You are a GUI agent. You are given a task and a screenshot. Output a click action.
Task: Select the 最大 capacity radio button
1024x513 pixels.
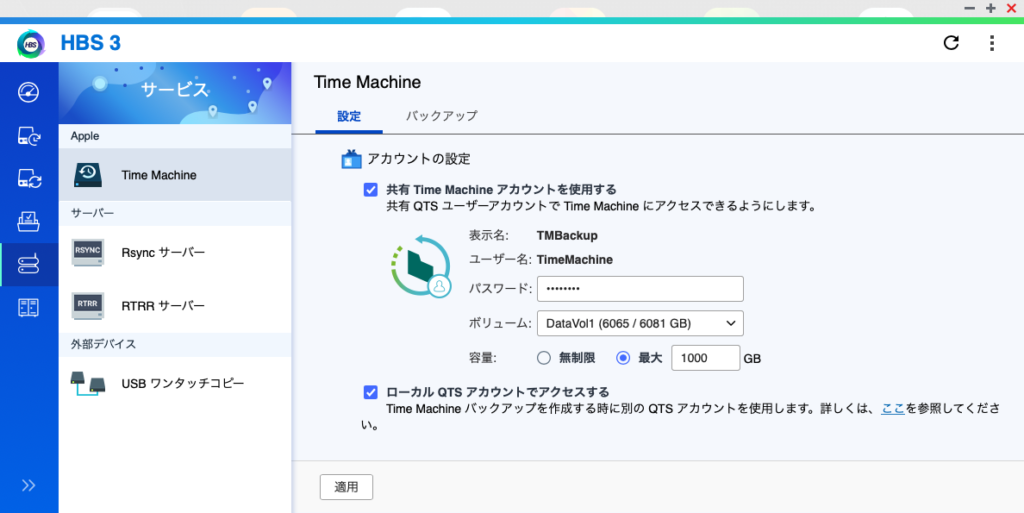coord(623,358)
